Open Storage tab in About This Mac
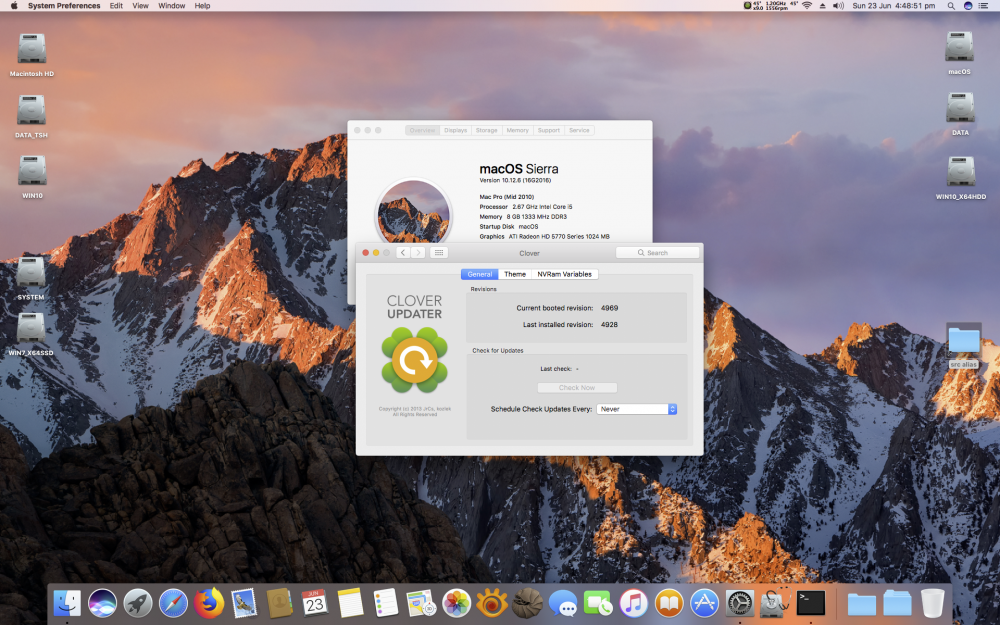 click(486, 130)
